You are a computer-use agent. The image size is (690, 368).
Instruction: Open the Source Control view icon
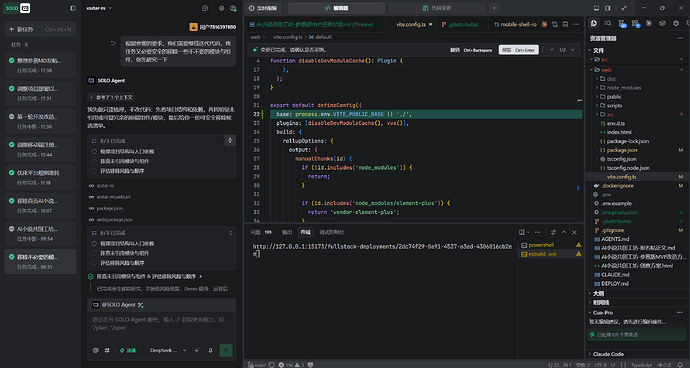622,23
